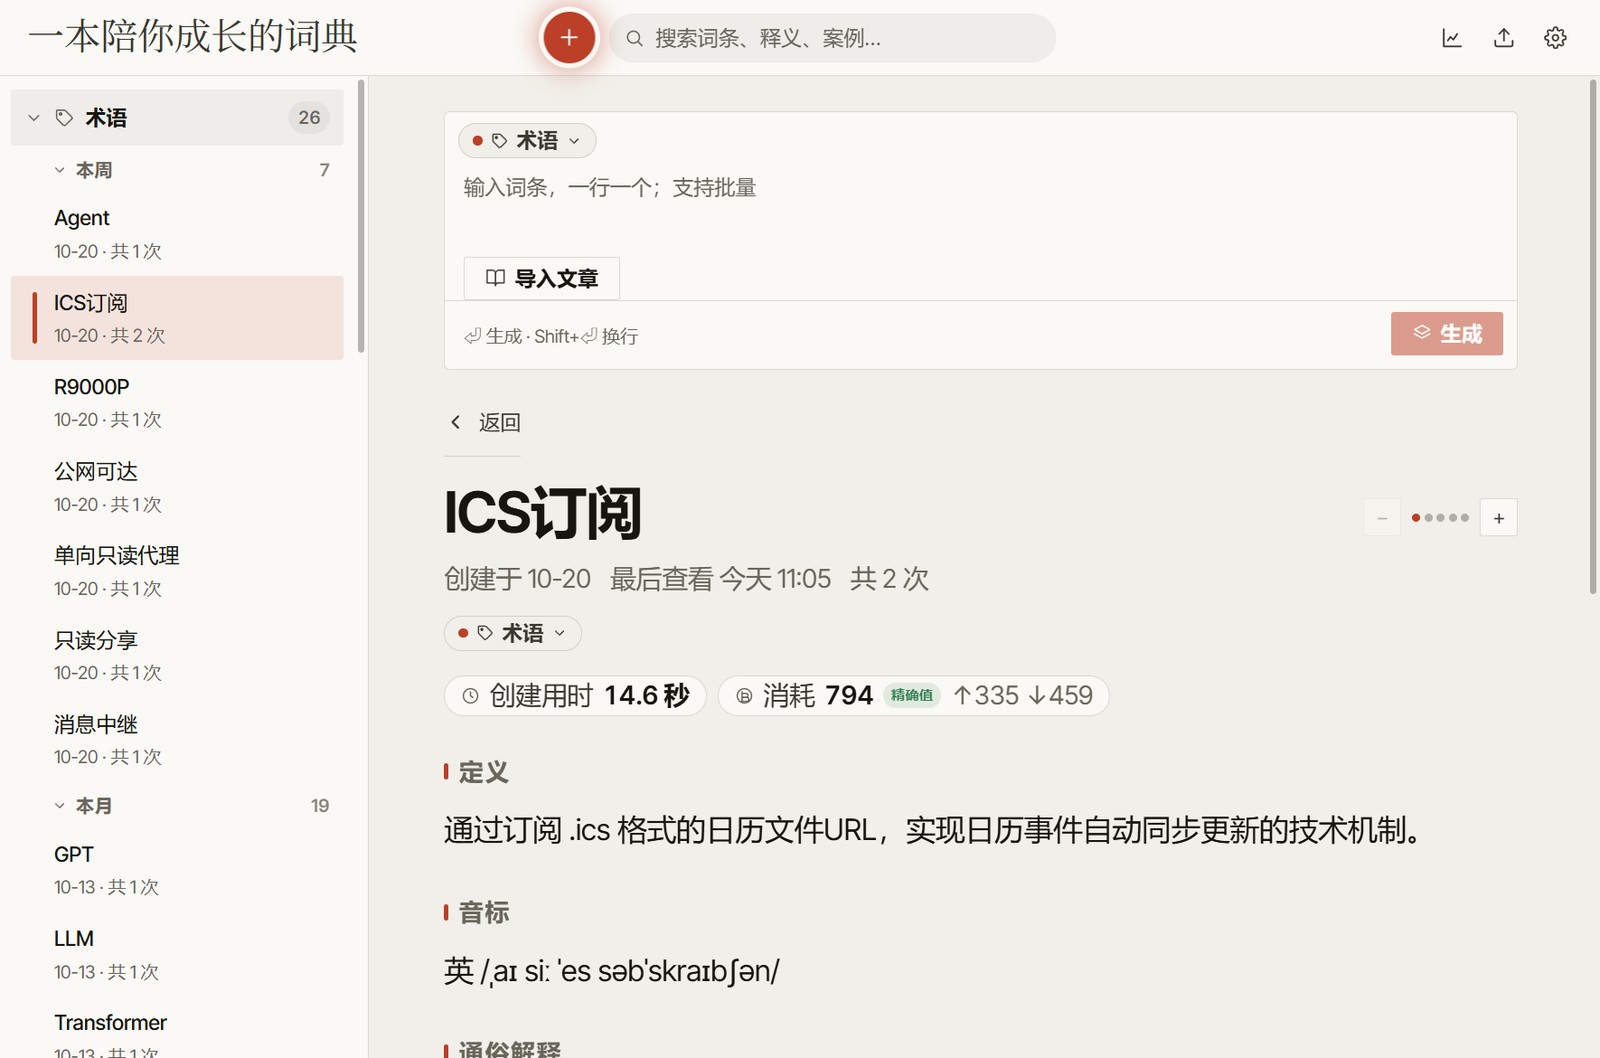Focus the search entries input field

tap(832, 38)
